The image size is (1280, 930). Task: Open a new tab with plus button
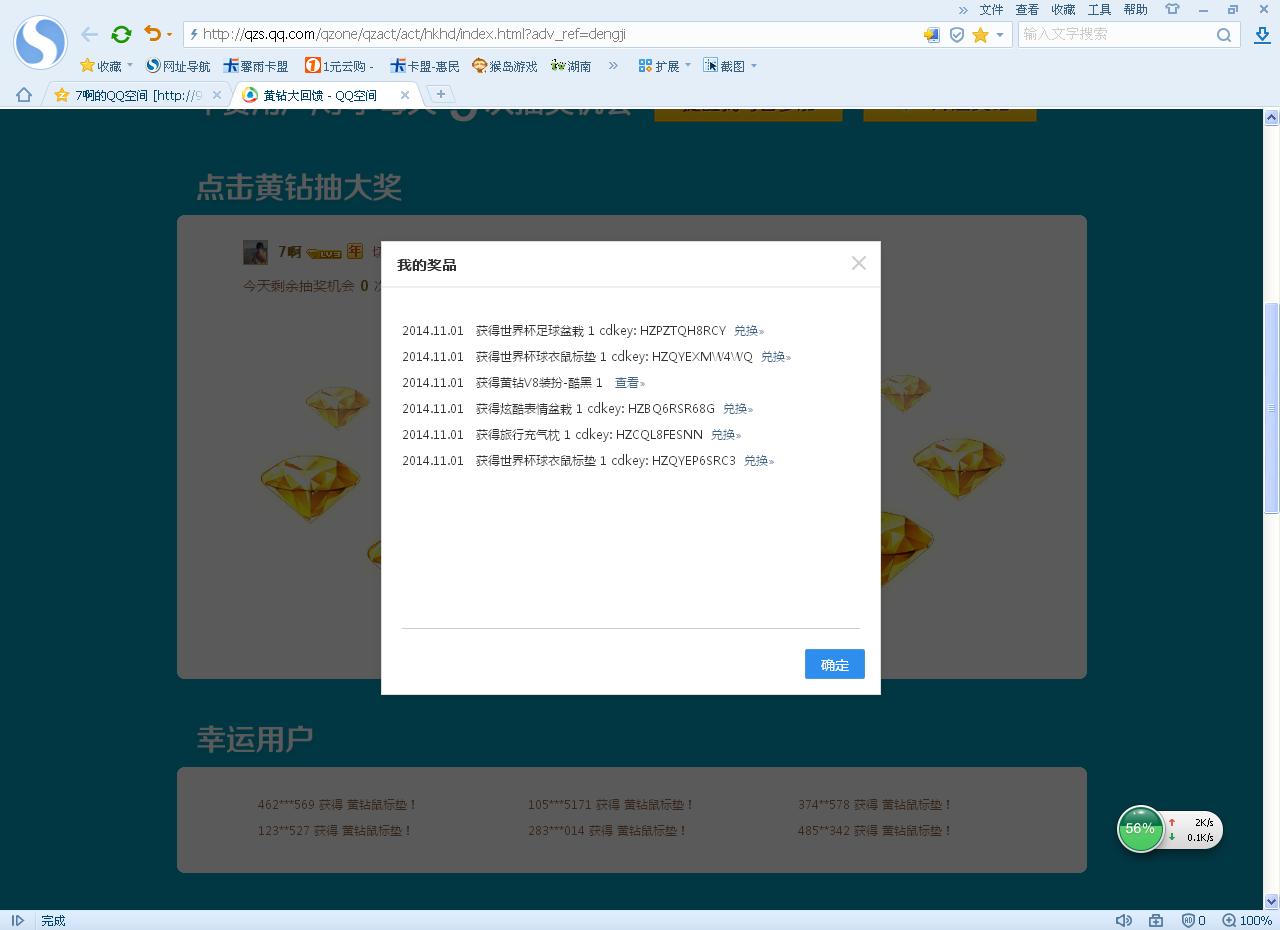[x=441, y=94]
